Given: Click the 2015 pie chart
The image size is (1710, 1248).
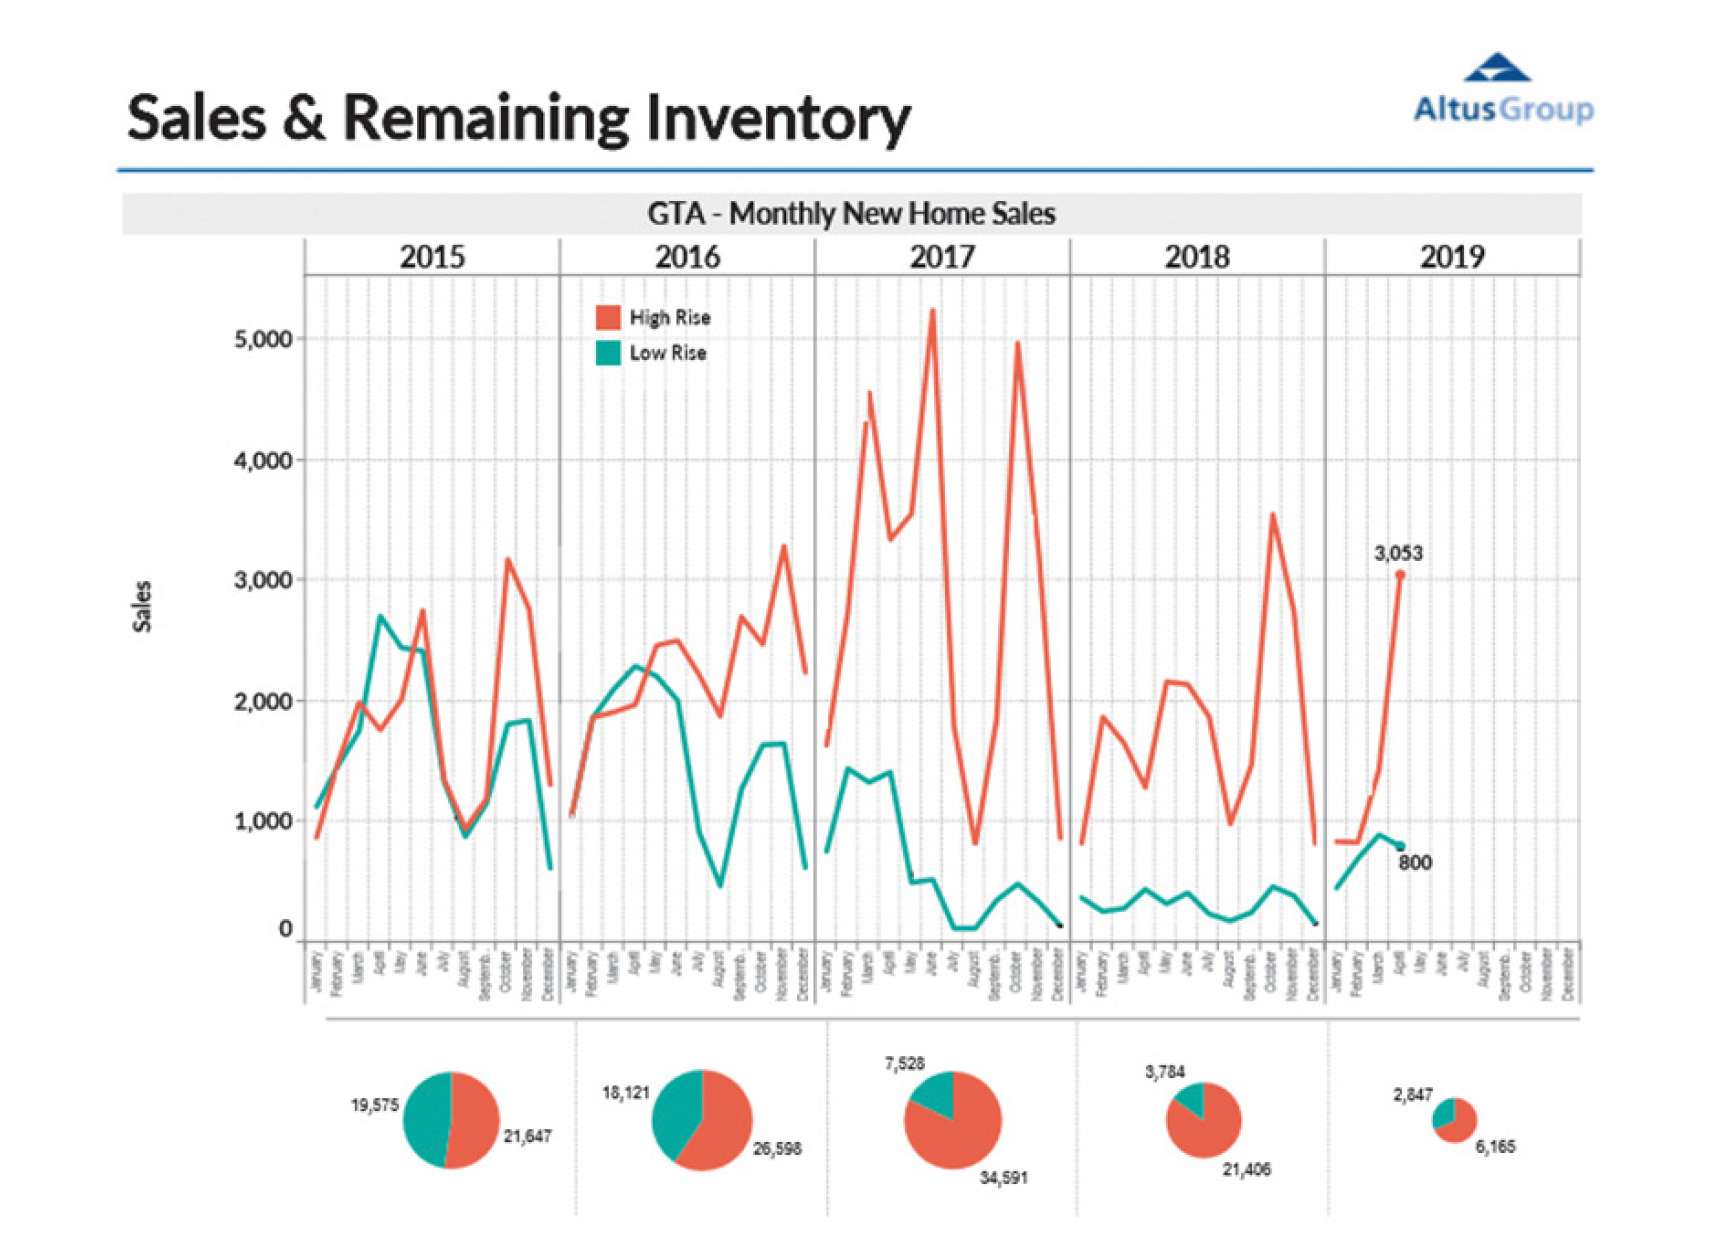Looking at the screenshot, I should click(451, 1119).
